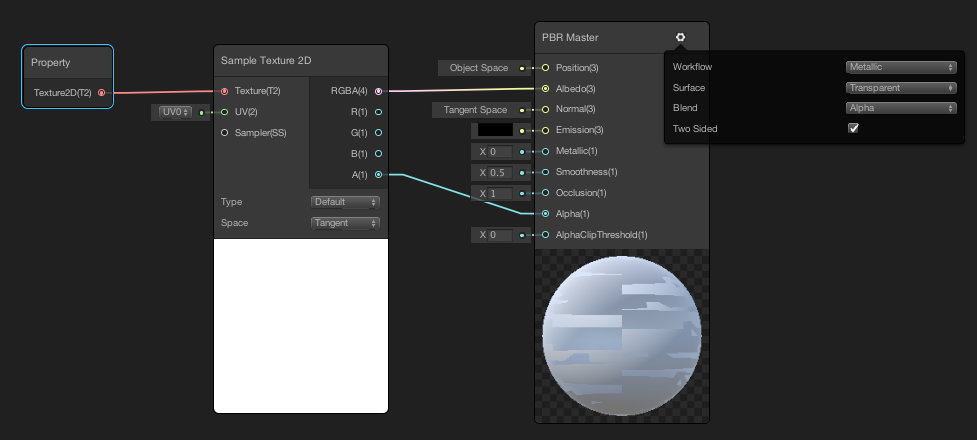Click RGBA(4) output port
Image resolution: width=977 pixels, height=440 pixels.
[x=378, y=91]
